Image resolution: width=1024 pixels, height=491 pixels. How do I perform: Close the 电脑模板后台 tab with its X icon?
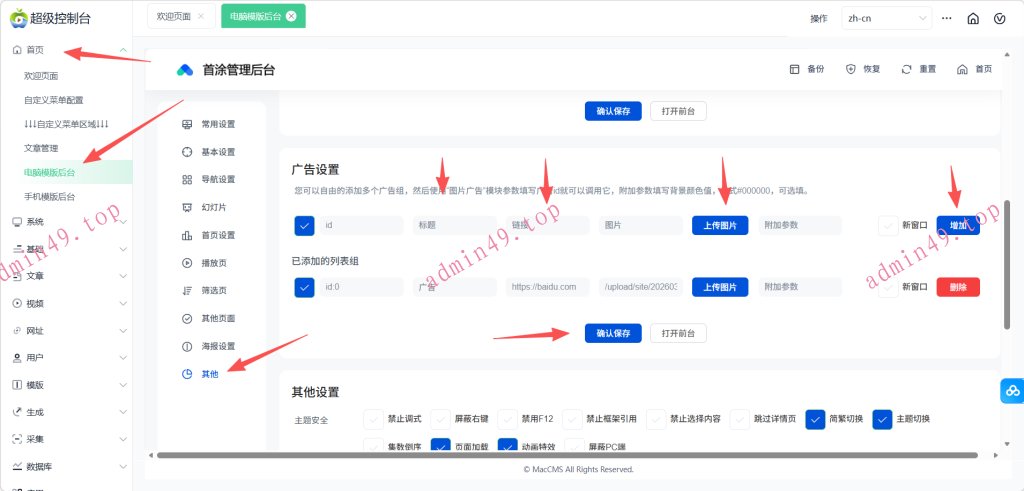(x=291, y=16)
